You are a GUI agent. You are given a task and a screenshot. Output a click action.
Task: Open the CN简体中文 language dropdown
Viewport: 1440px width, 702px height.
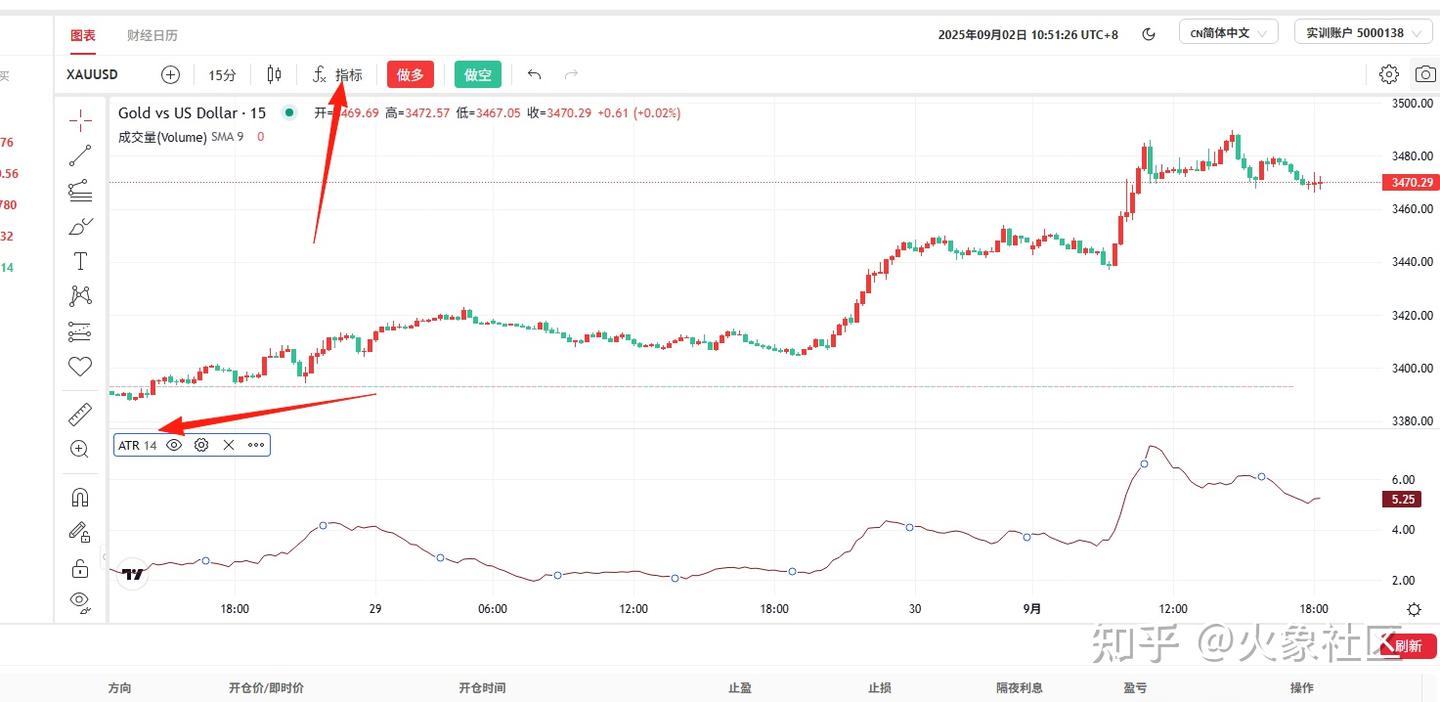pyautogui.click(x=1228, y=33)
